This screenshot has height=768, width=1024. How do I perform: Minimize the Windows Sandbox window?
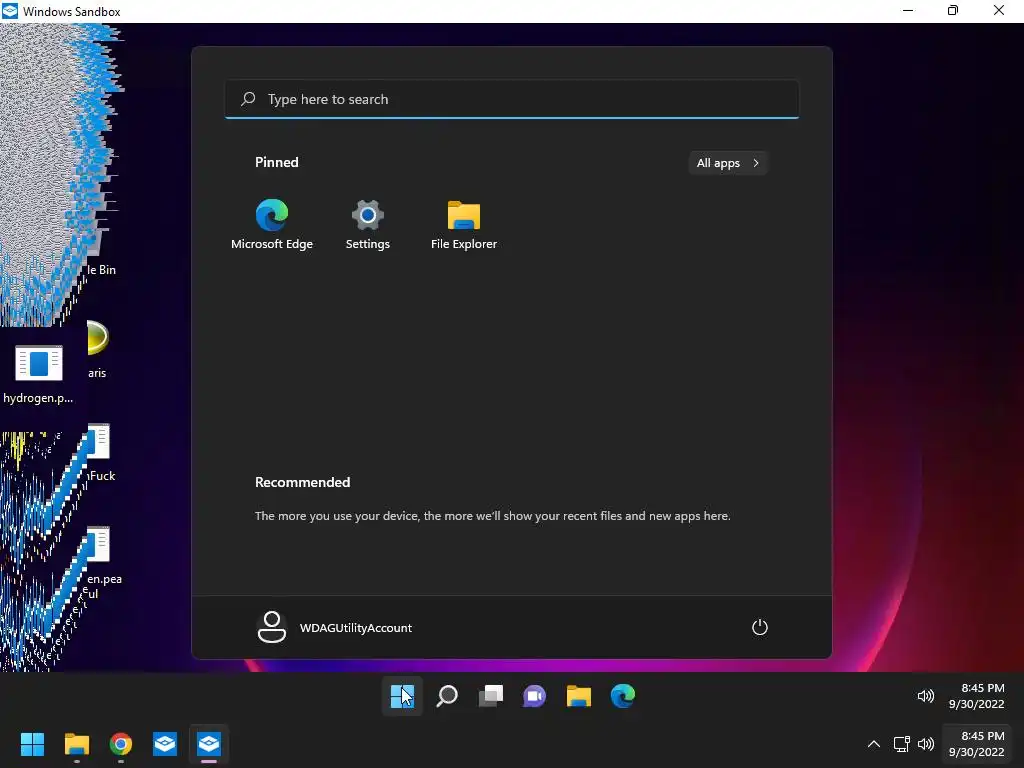(x=908, y=10)
